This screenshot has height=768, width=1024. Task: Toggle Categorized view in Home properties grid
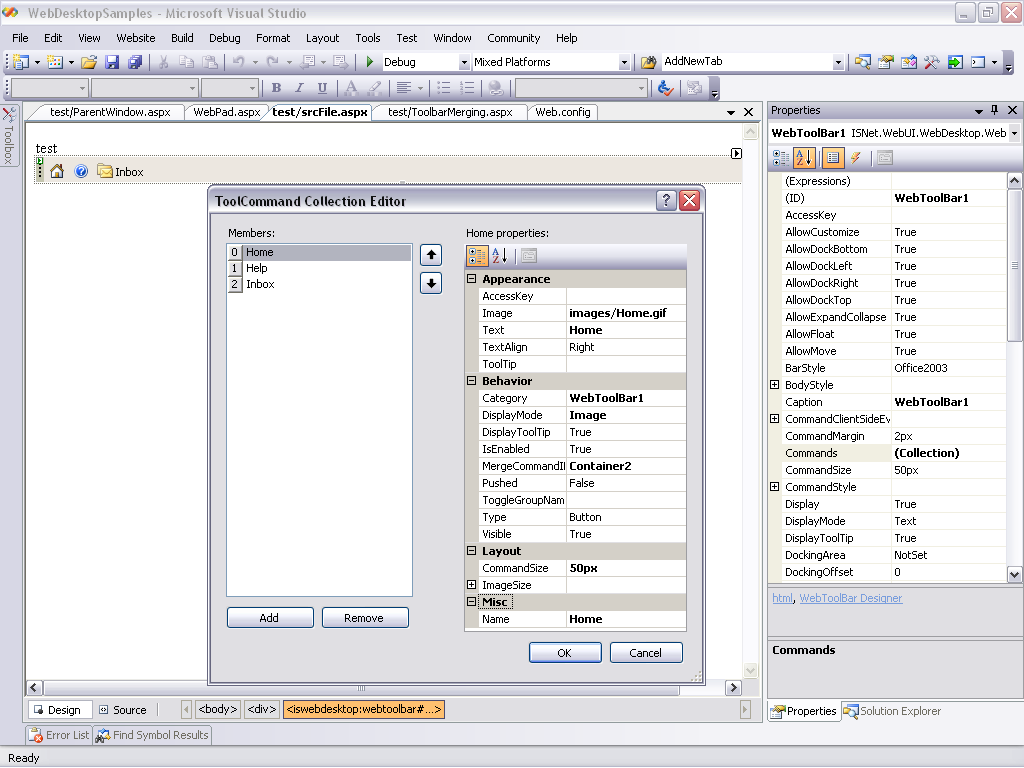coord(477,256)
